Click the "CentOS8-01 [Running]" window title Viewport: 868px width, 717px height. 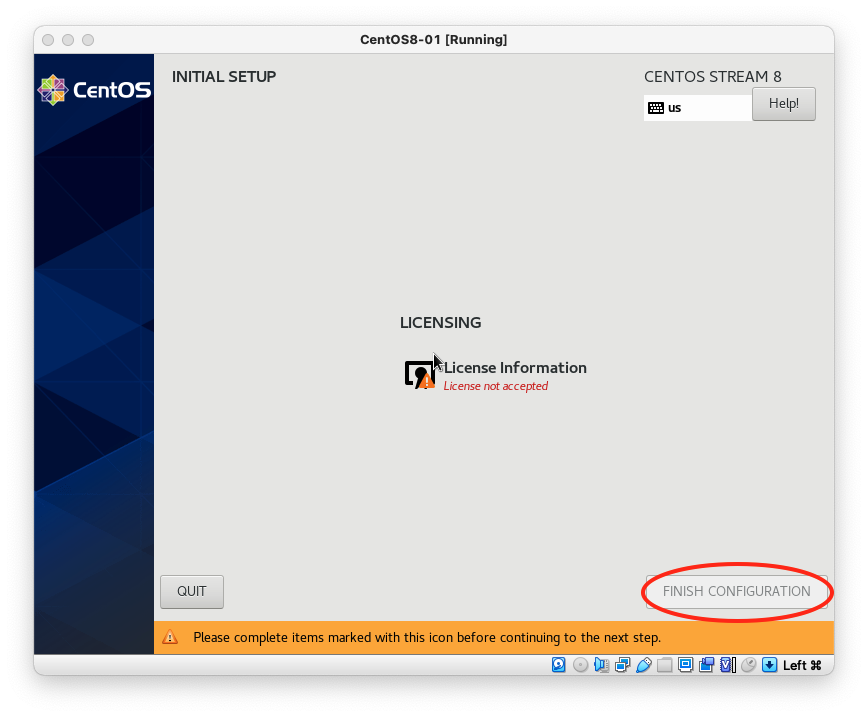click(433, 40)
